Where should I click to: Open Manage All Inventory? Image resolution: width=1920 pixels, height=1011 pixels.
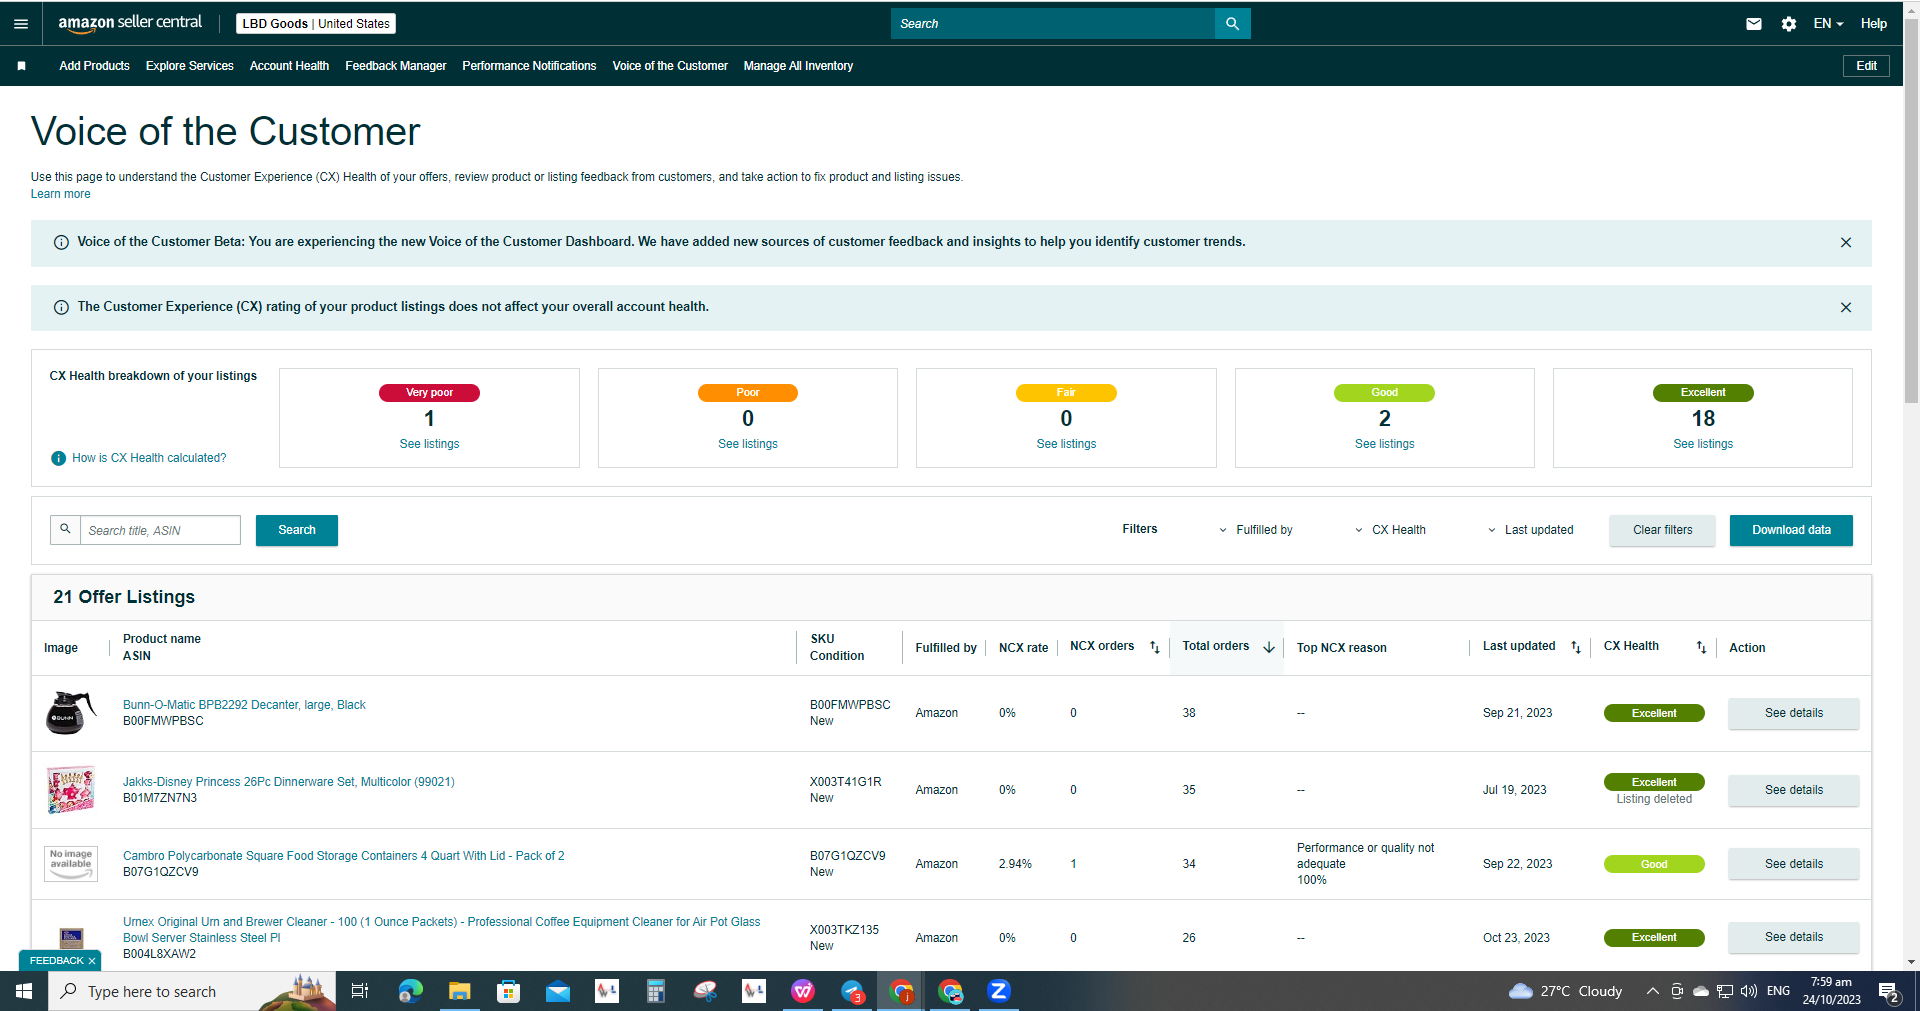coord(798,66)
